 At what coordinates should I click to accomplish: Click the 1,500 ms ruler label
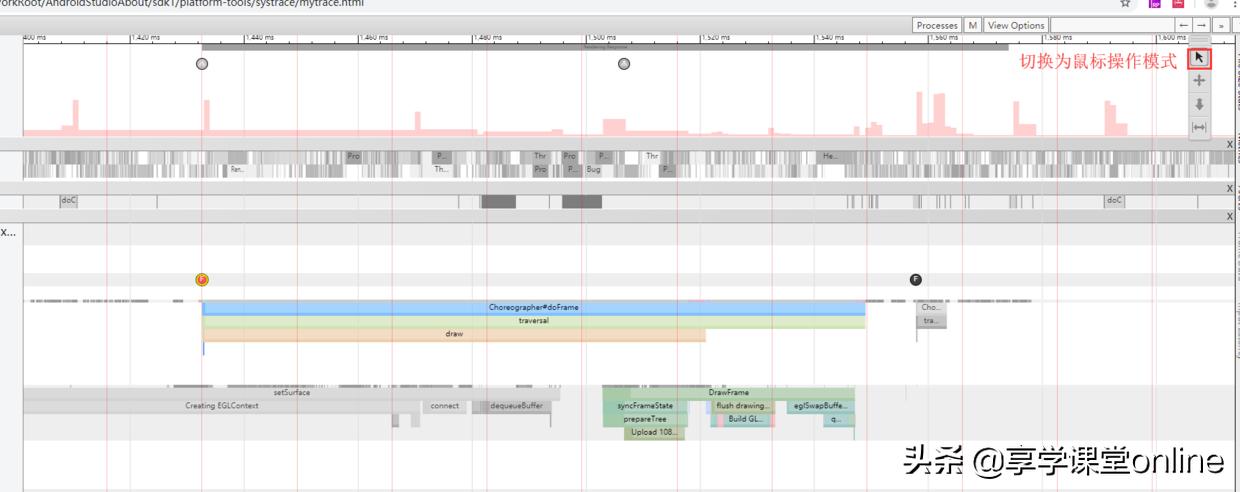click(602, 38)
